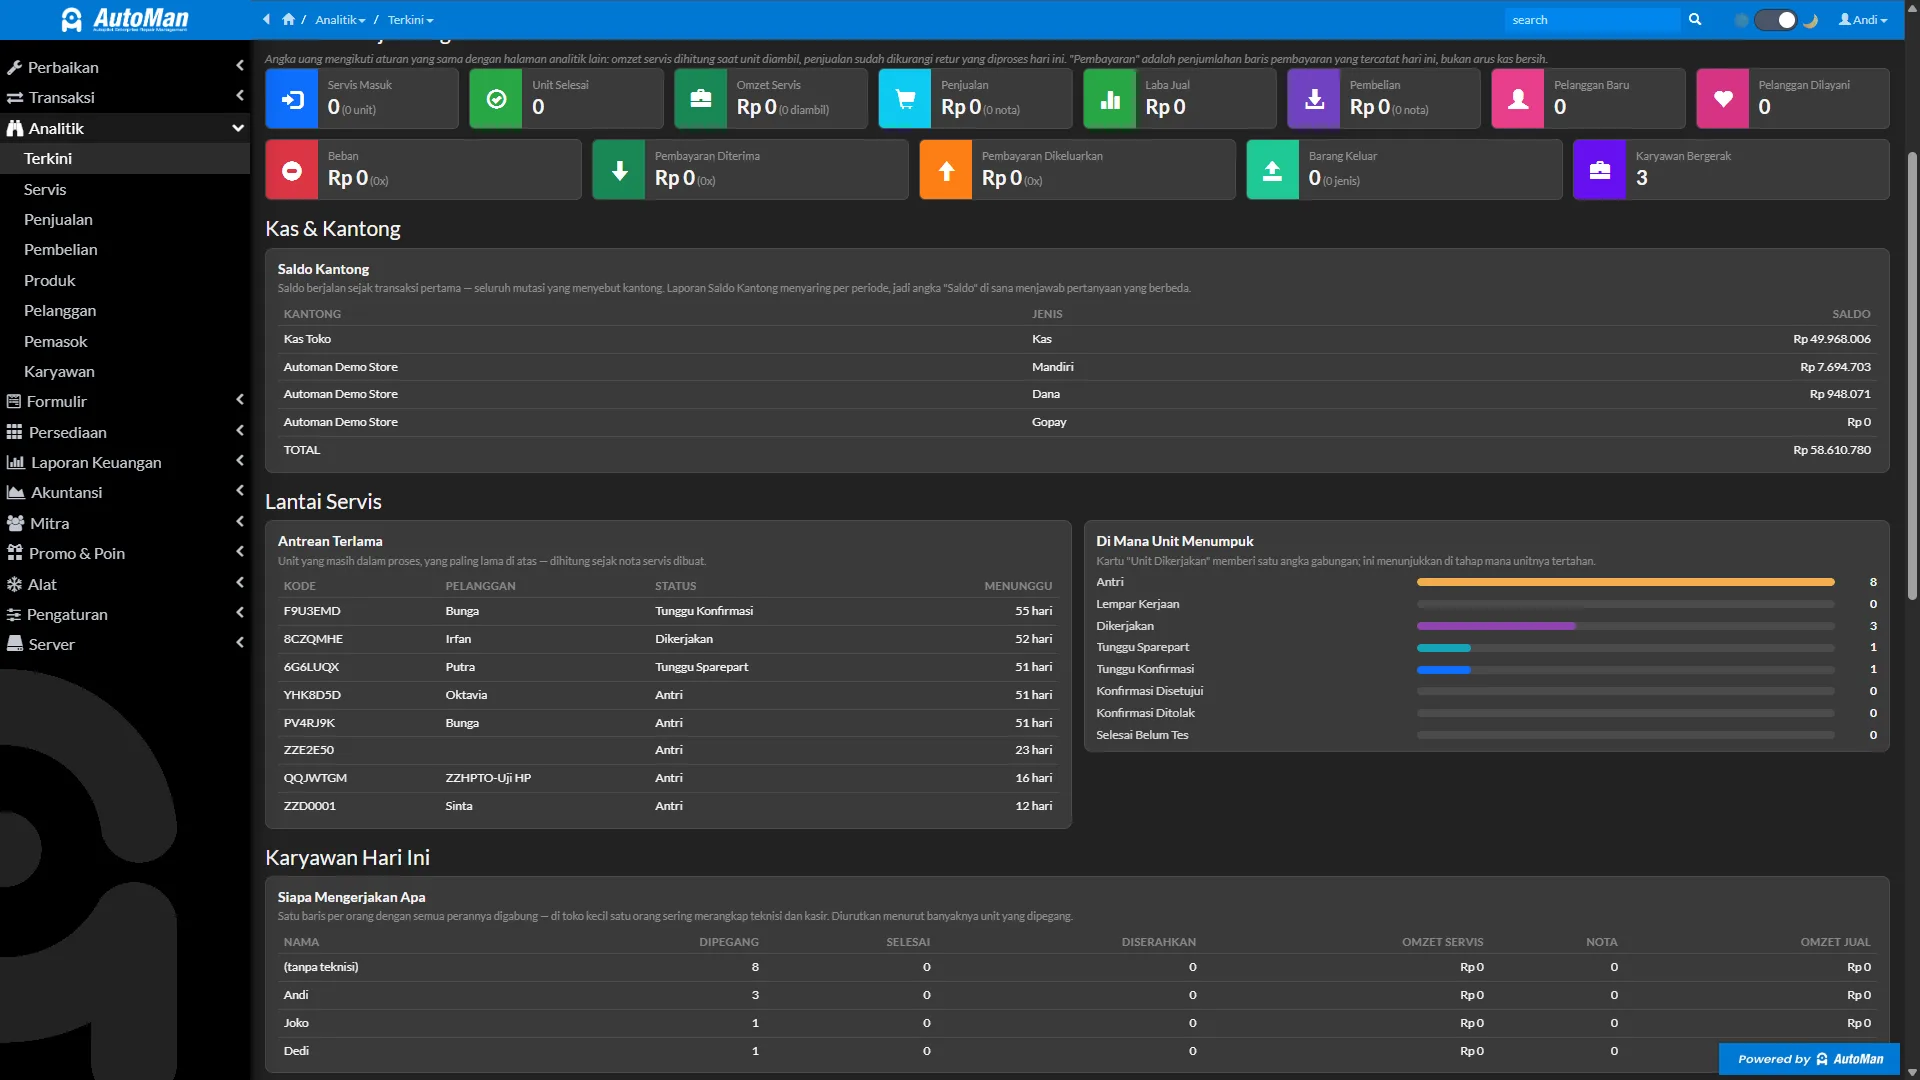The image size is (1920, 1080).
Task: Click customer ZZHPTO-Uji HP
Action: coord(488,778)
